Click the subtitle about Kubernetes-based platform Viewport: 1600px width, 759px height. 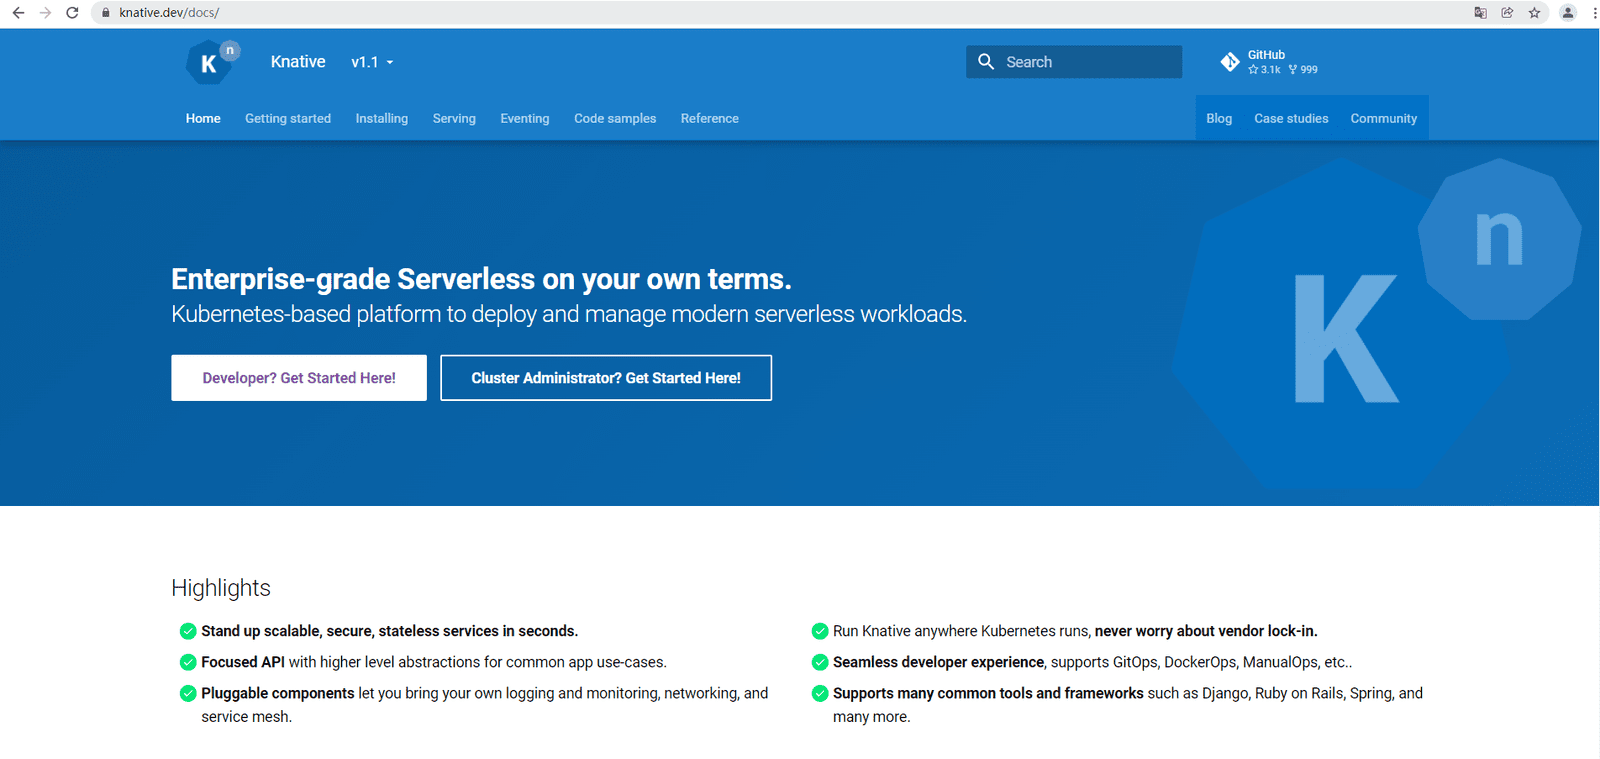(x=569, y=314)
